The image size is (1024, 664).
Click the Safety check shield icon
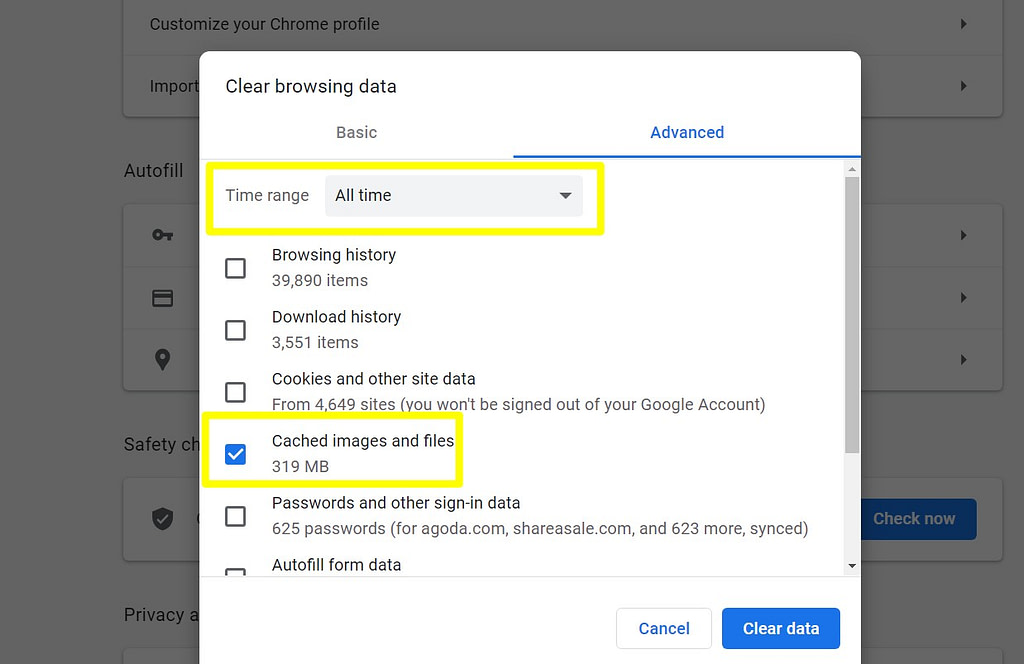pyautogui.click(x=162, y=519)
